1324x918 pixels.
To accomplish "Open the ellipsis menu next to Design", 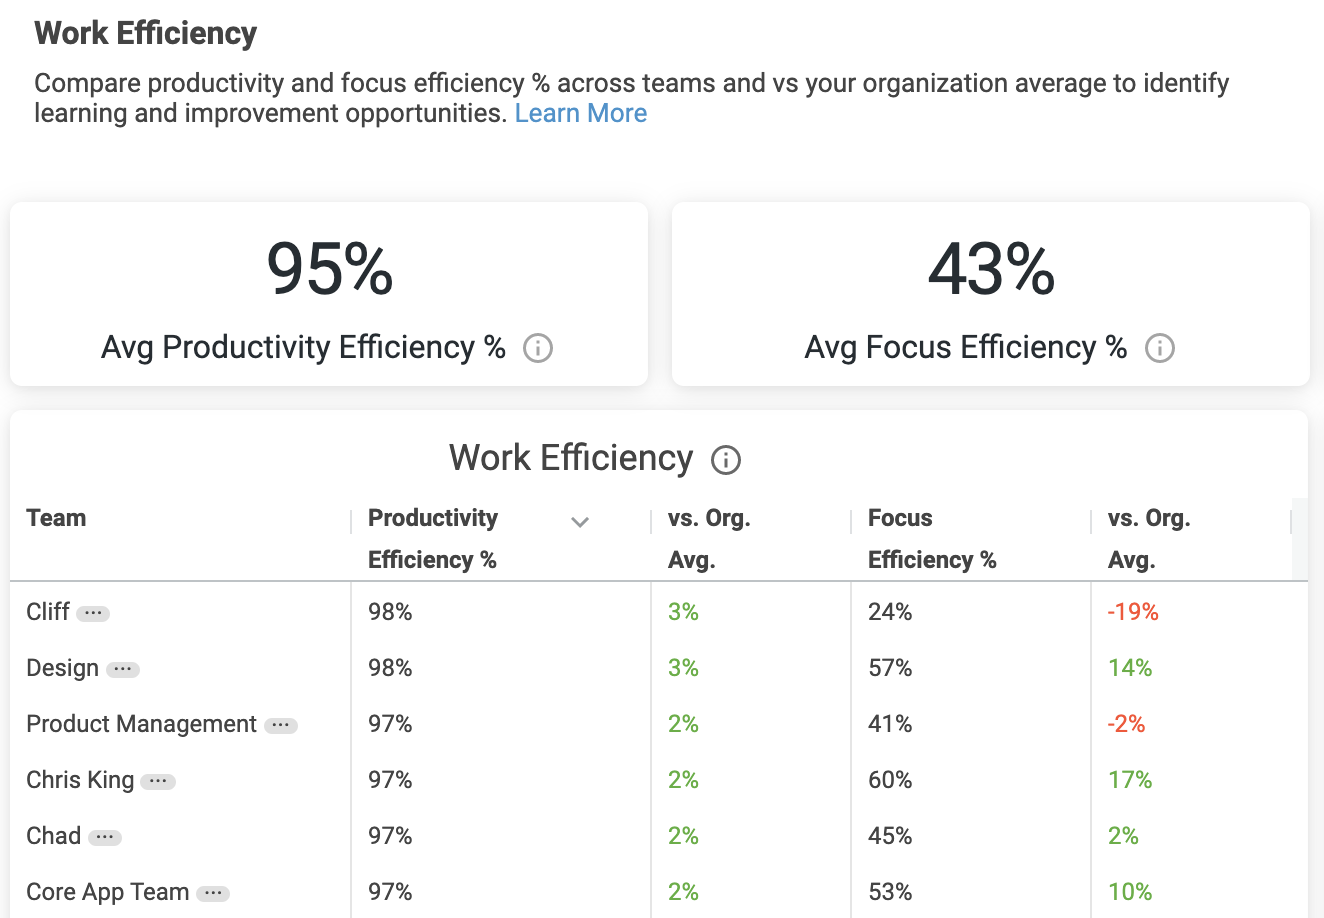I will (x=123, y=669).
